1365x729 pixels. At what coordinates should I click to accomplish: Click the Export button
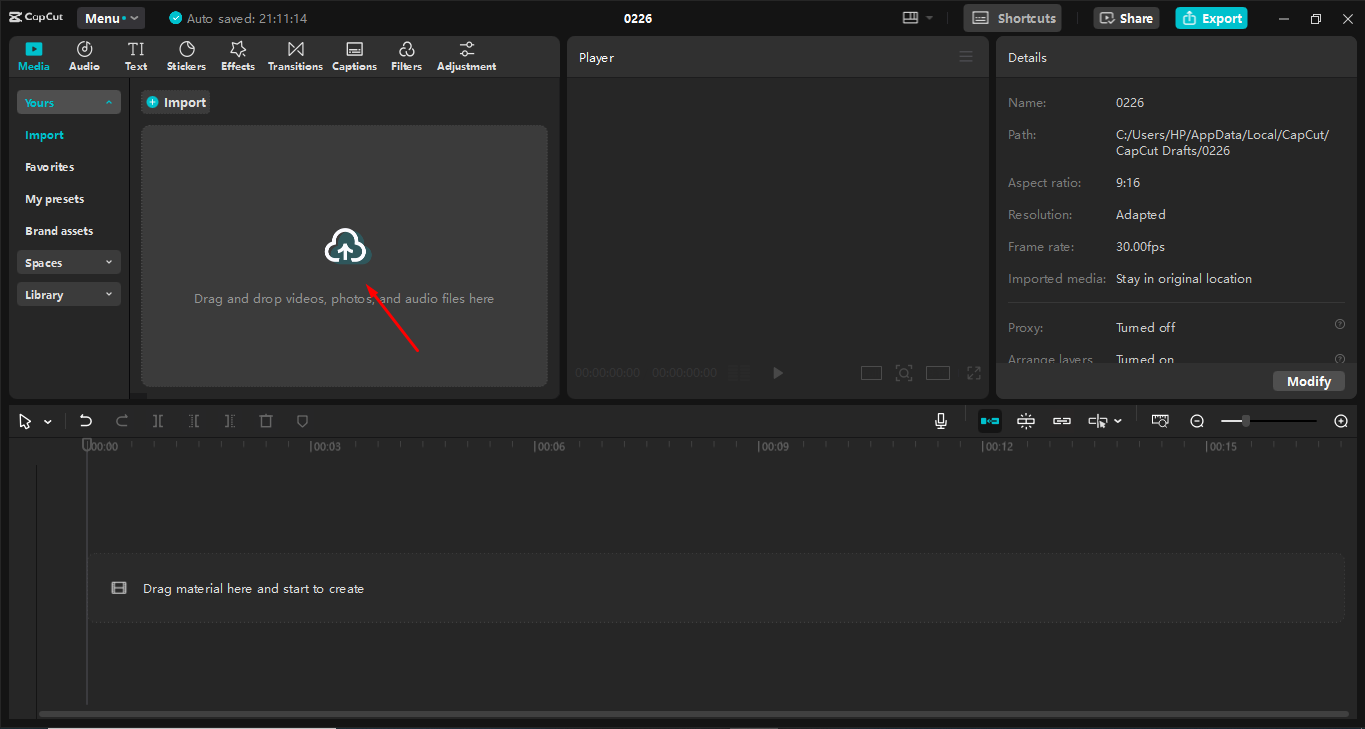tap(1211, 18)
